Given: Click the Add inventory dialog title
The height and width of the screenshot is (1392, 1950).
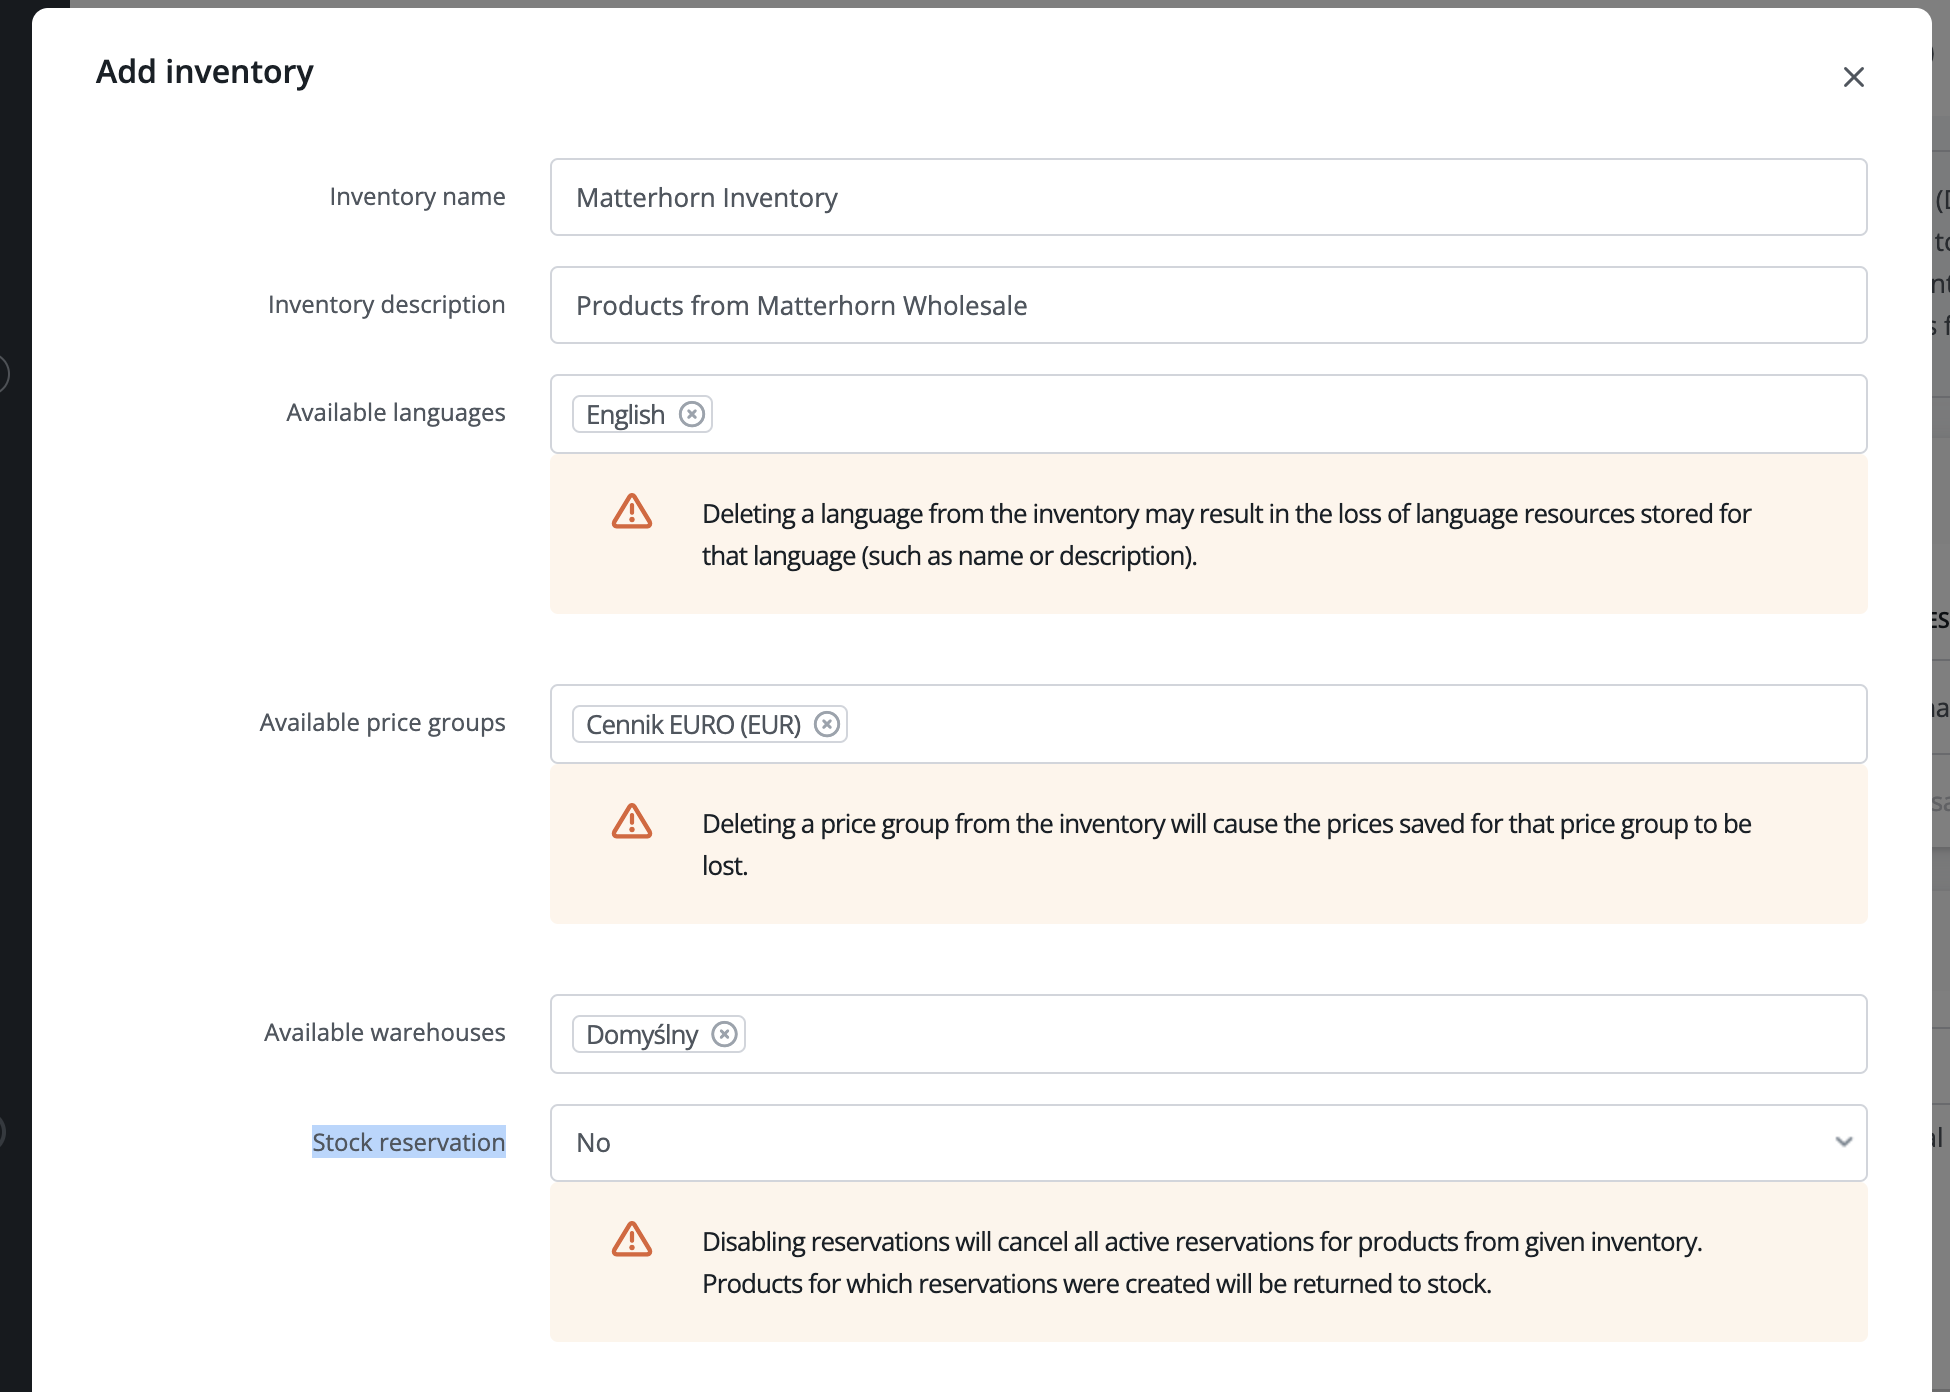Looking at the screenshot, I should 205,72.
